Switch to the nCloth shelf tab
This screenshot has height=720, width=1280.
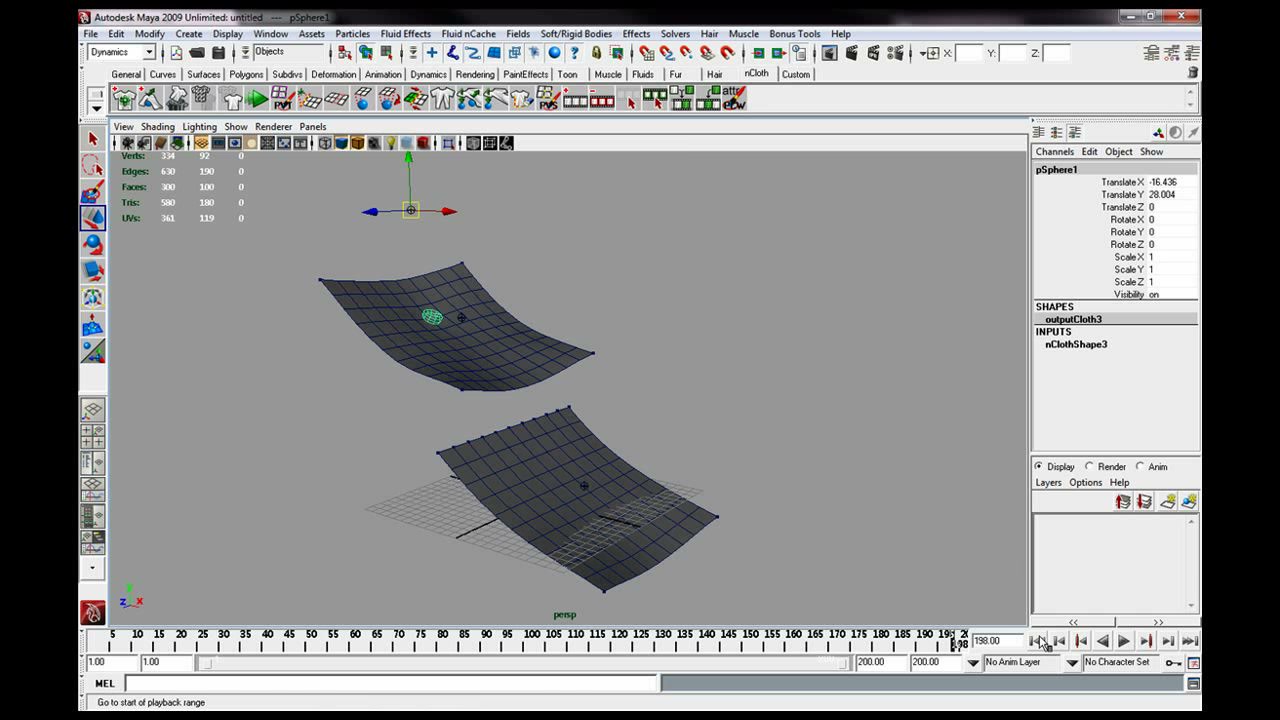(757, 73)
